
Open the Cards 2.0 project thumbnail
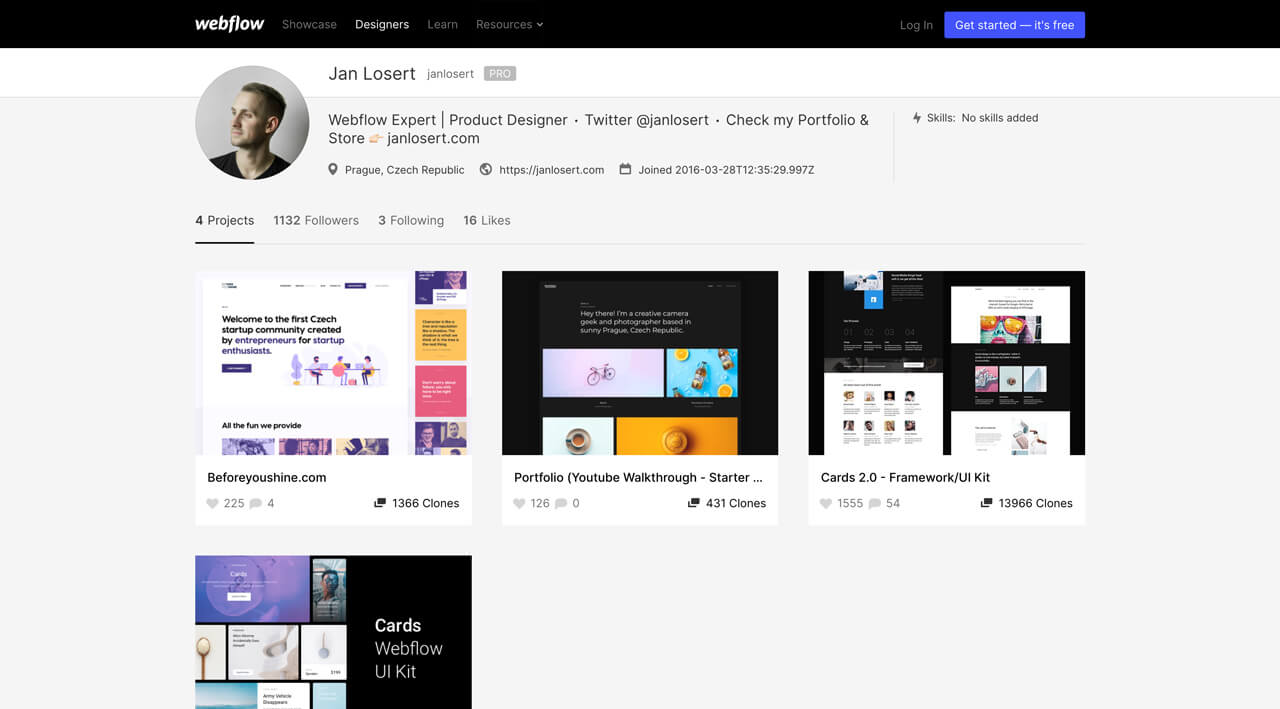(x=946, y=363)
